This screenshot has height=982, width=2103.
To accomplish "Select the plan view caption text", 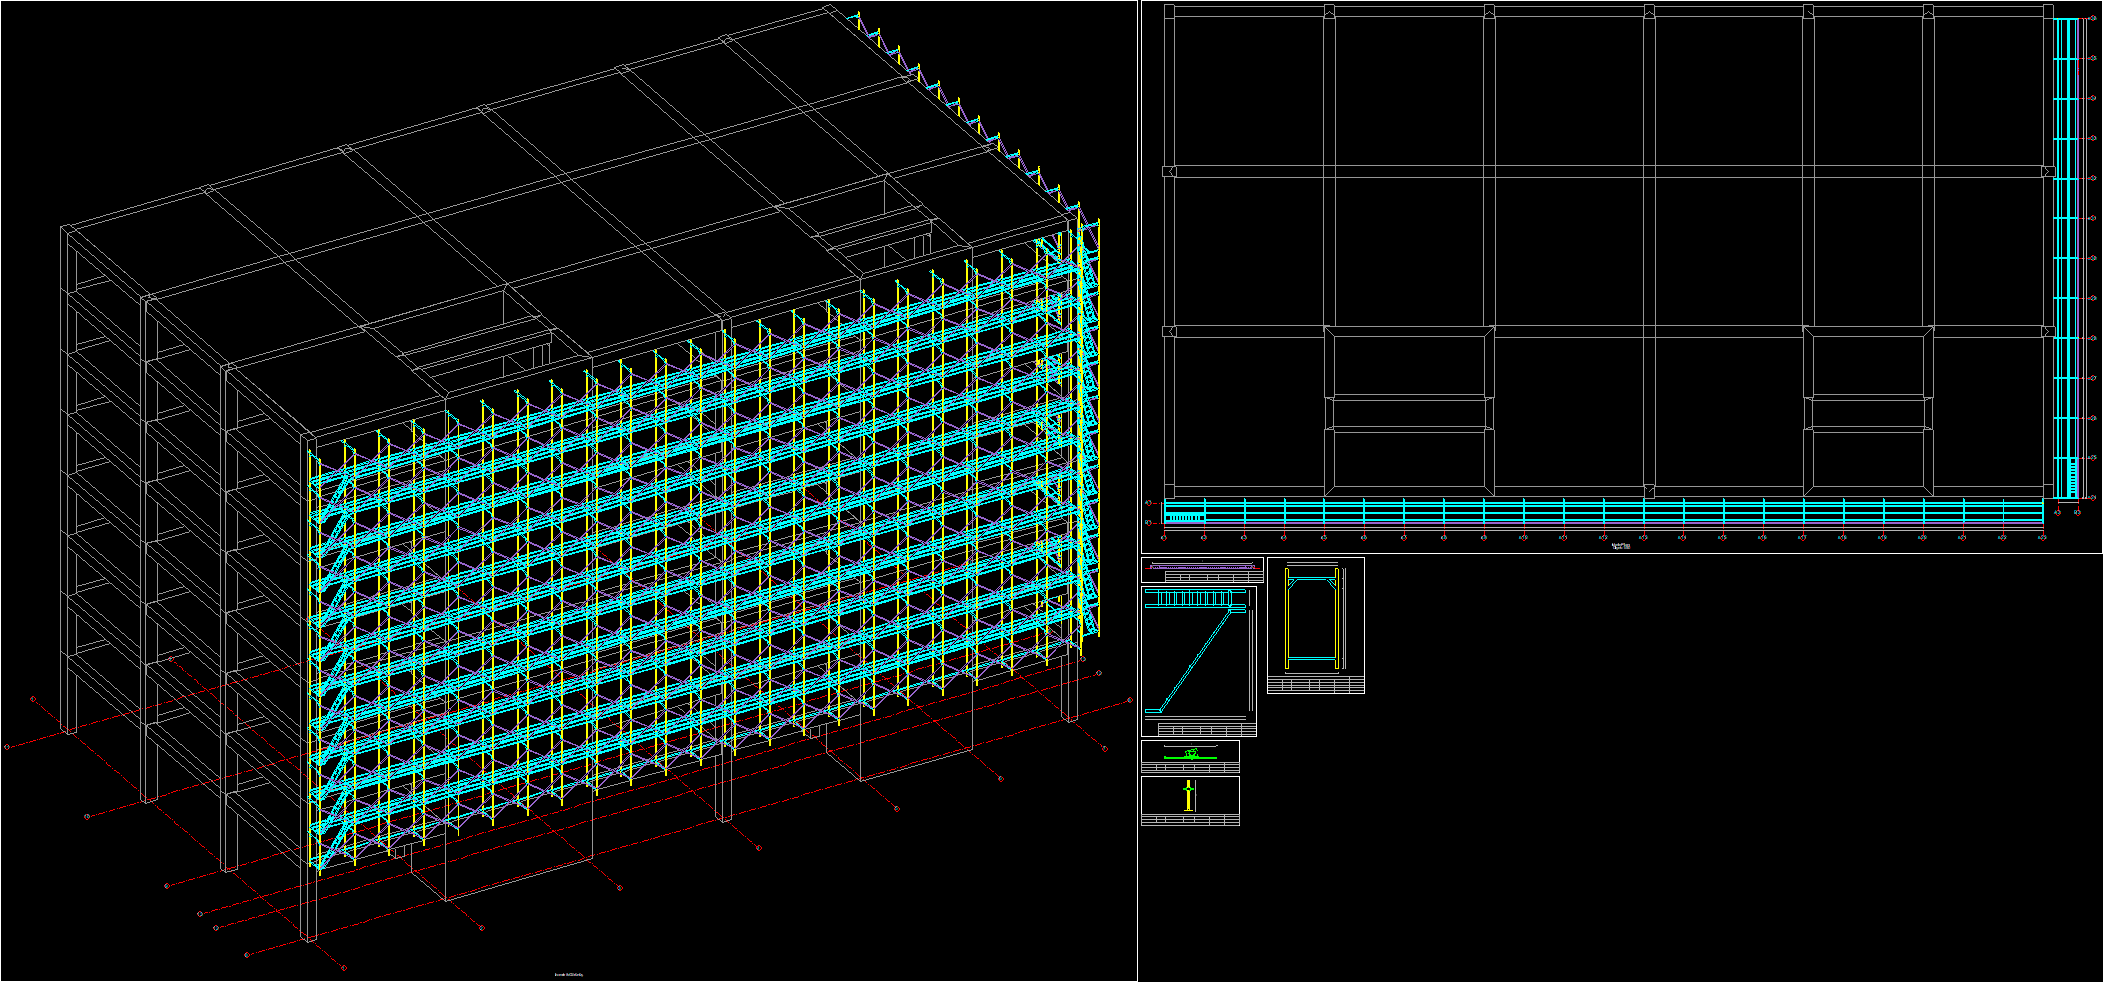I will pos(1621,546).
